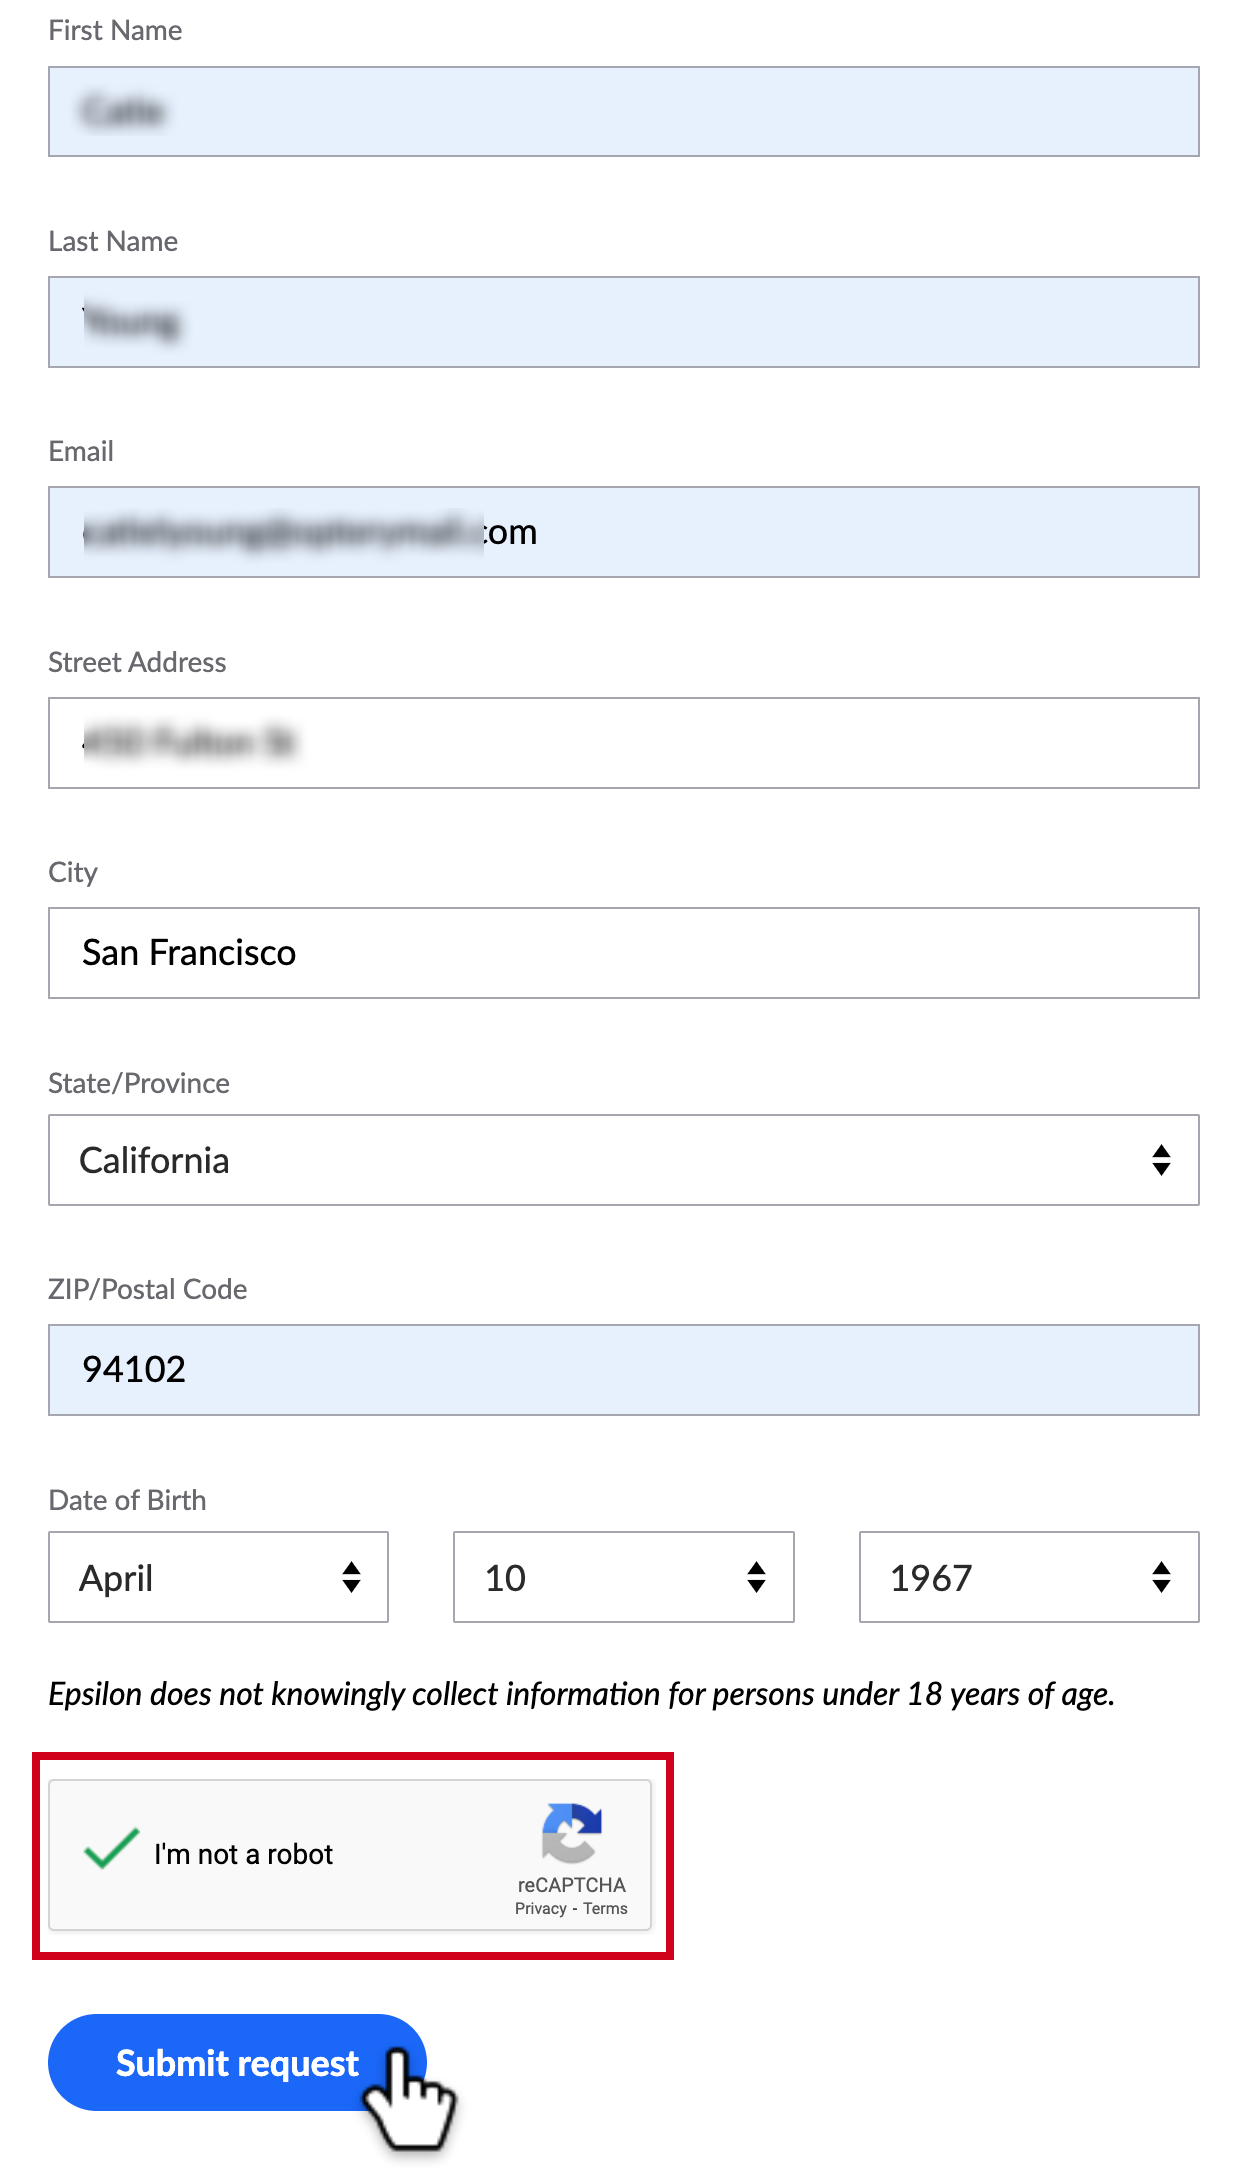This screenshot has width=1246, height=2174.
Task: Click the I'm not a robot label
Action: (243, 1854)
